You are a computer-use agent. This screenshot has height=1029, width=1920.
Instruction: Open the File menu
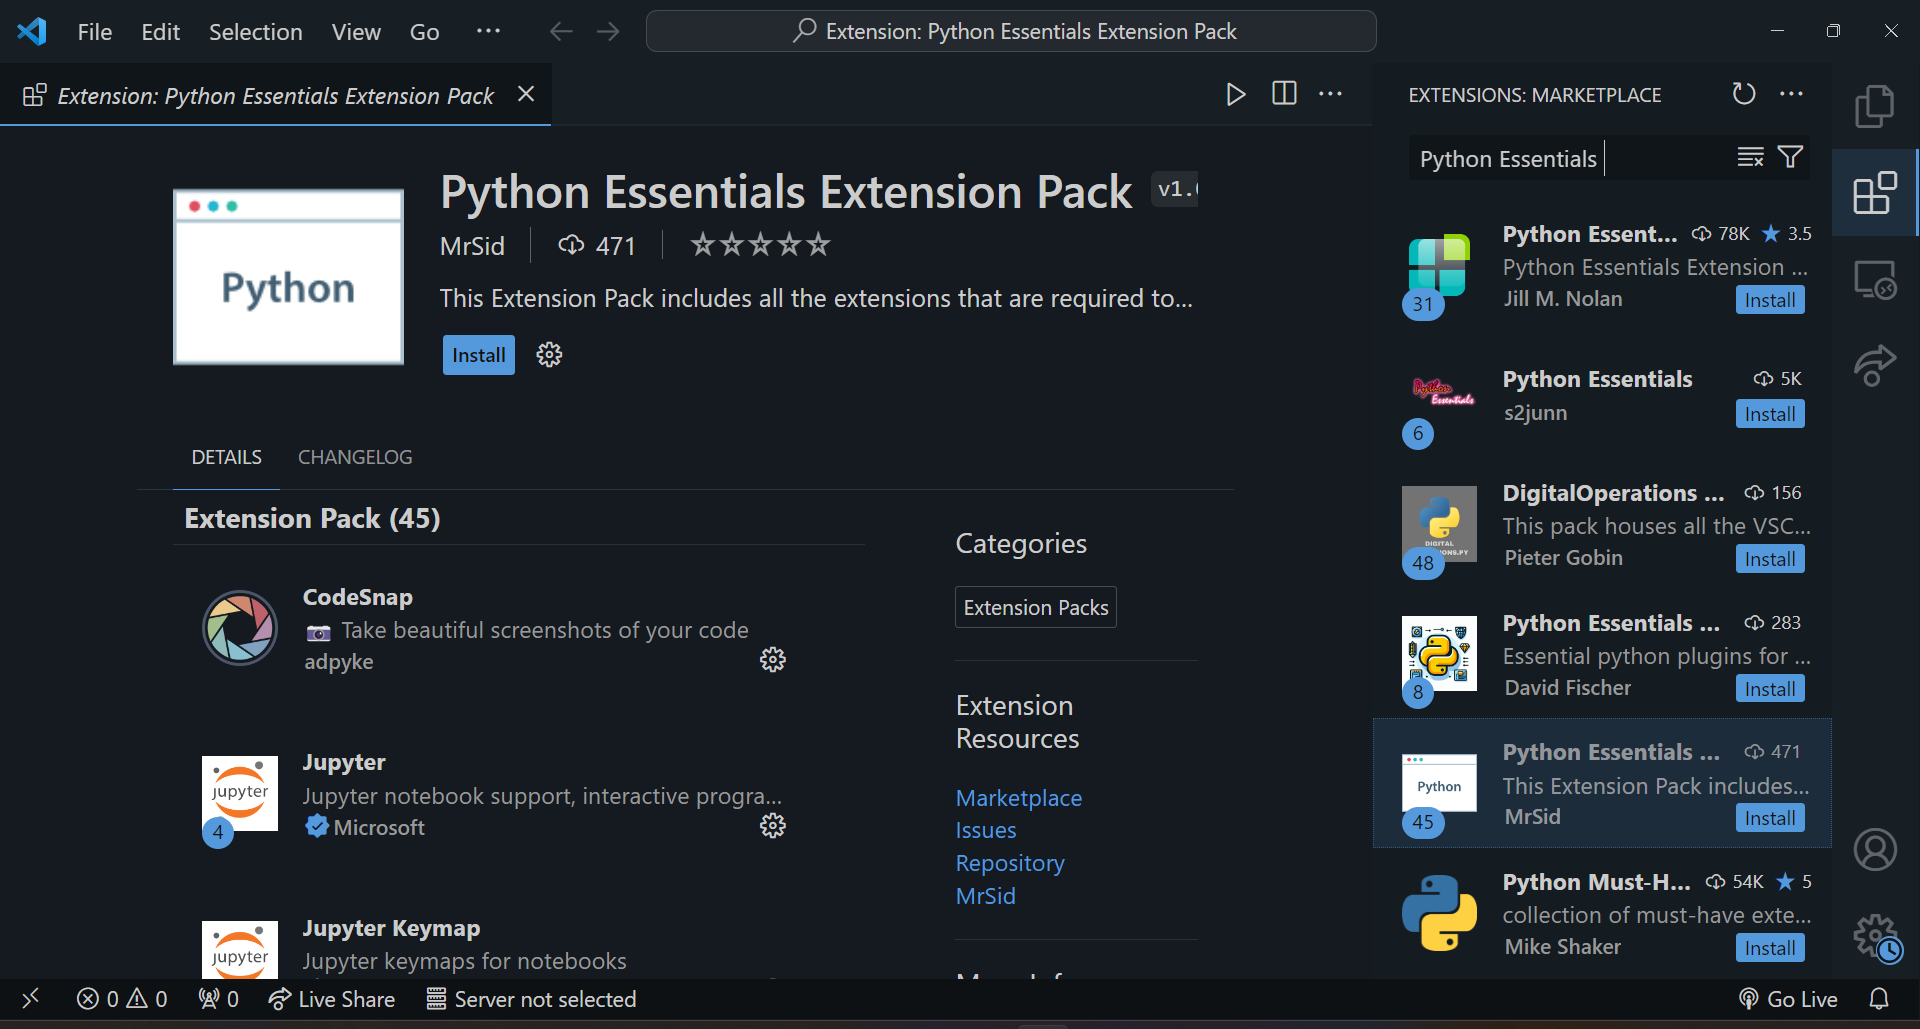(x=95, y=32)
